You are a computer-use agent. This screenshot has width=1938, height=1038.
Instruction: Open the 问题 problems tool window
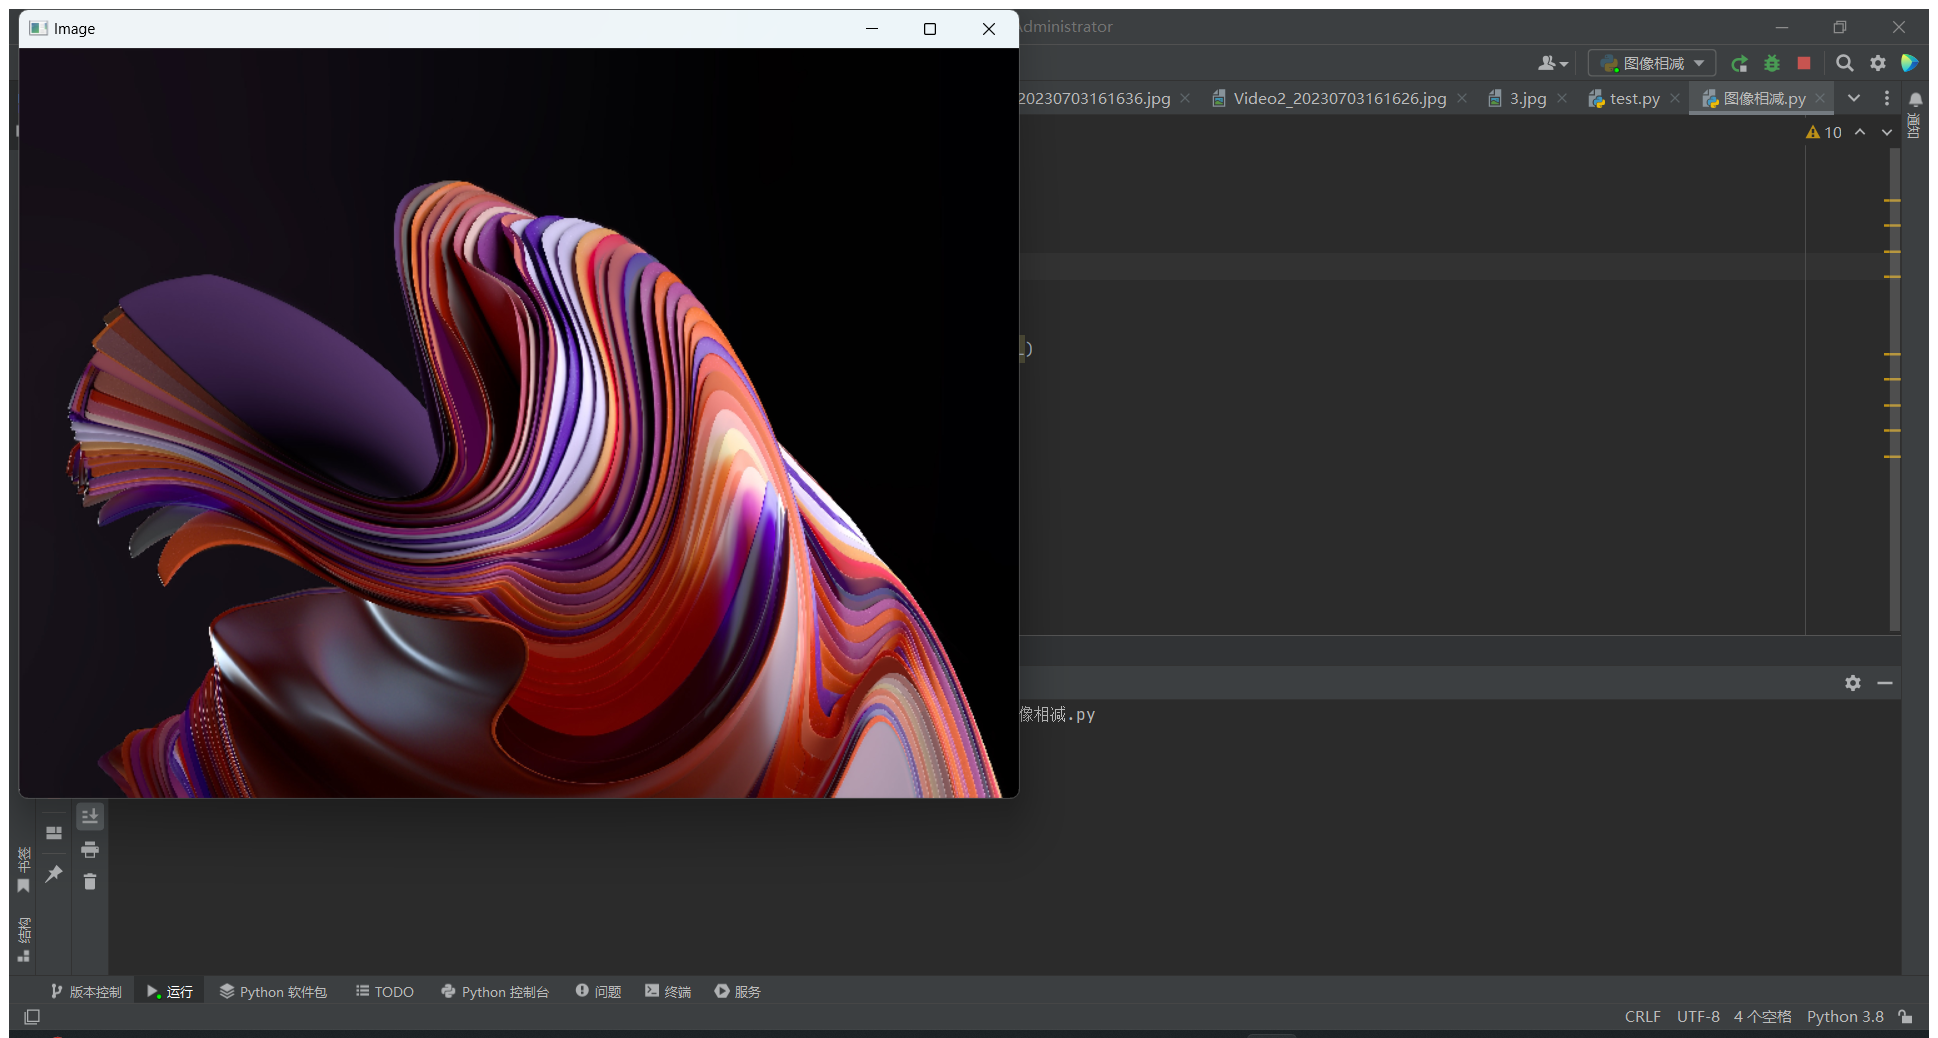pyautogui.click(x=599, y=992)
